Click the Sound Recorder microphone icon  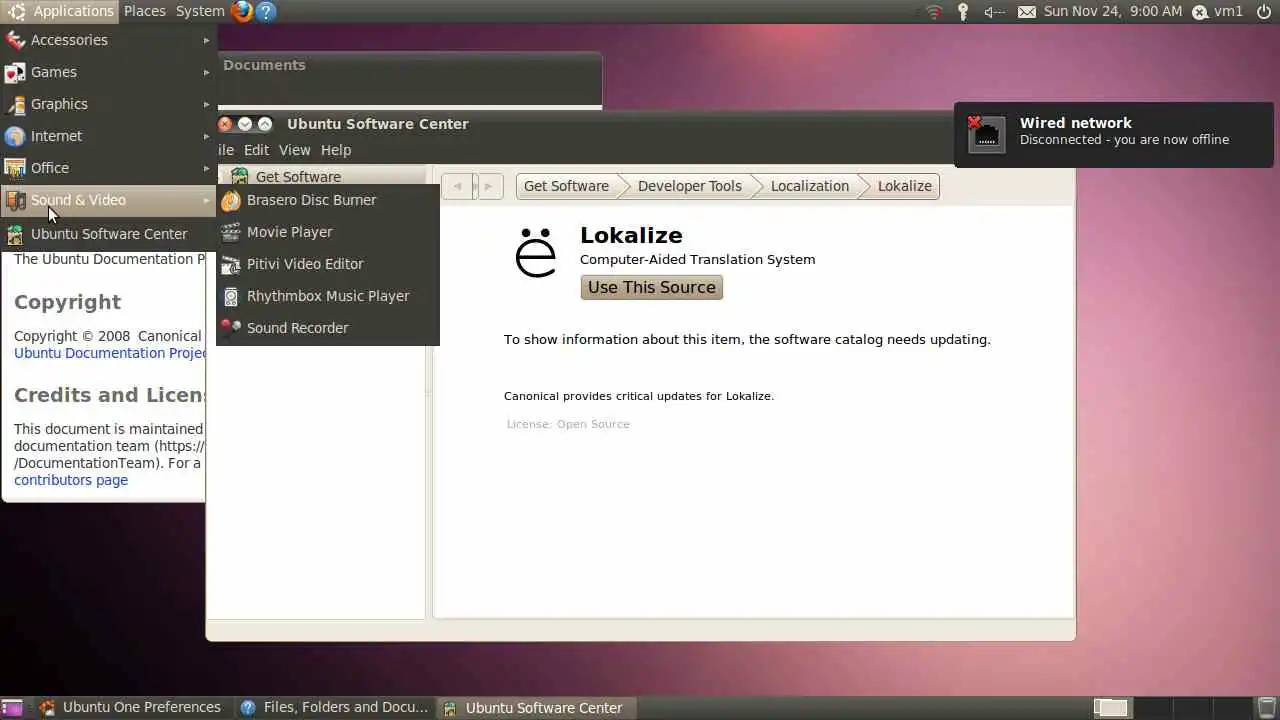231,328
